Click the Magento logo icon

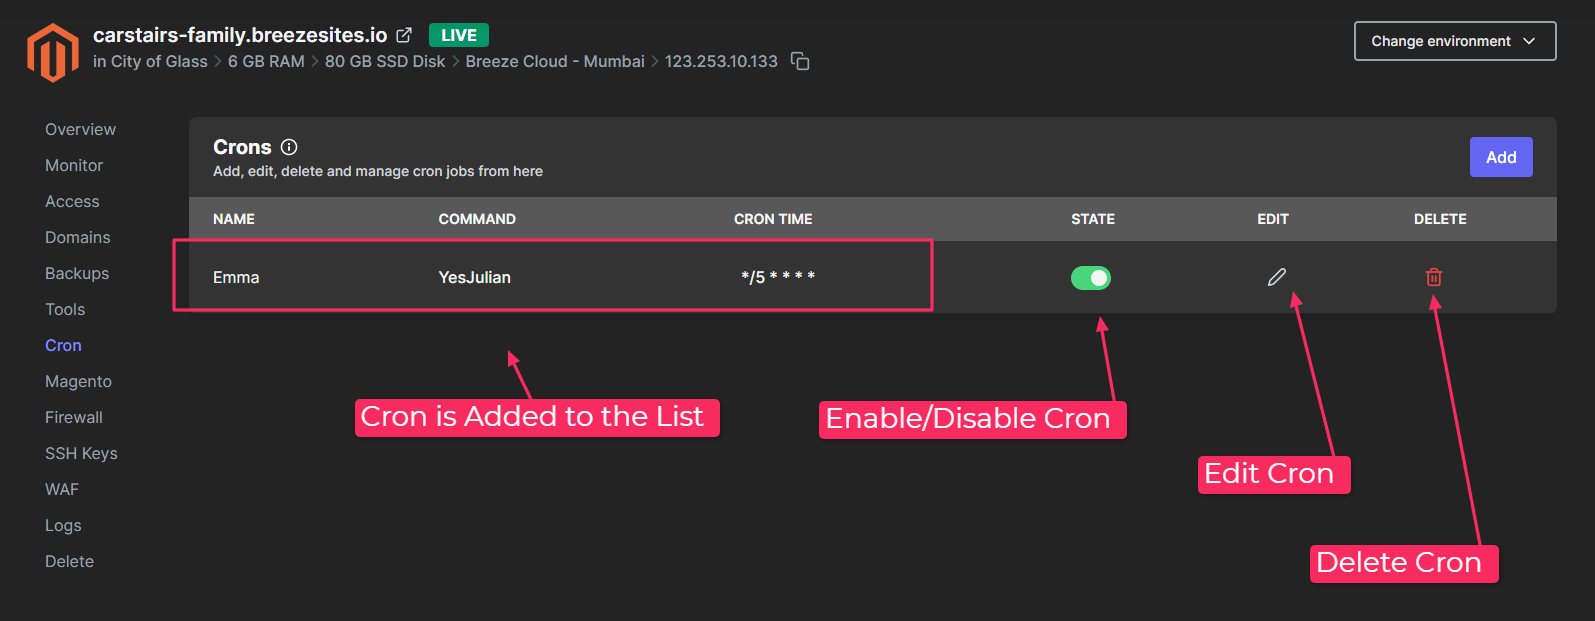coord(53,52)
